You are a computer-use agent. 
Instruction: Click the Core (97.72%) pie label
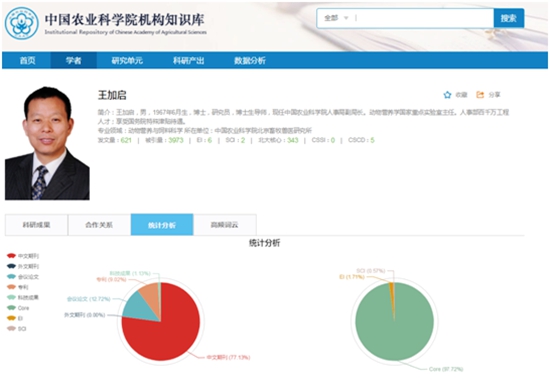[x=446, y=369]
